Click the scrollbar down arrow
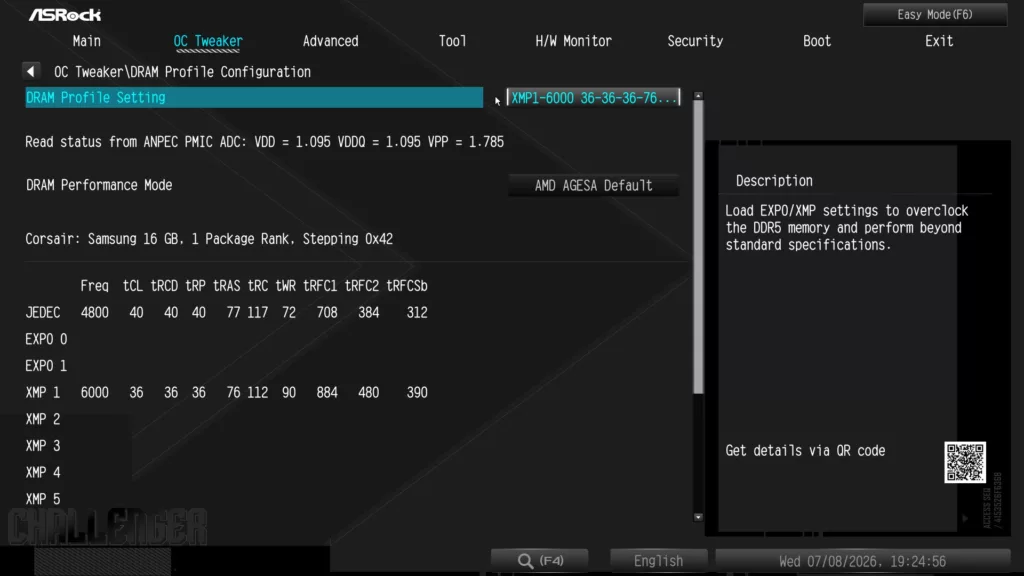 (698, 517)
